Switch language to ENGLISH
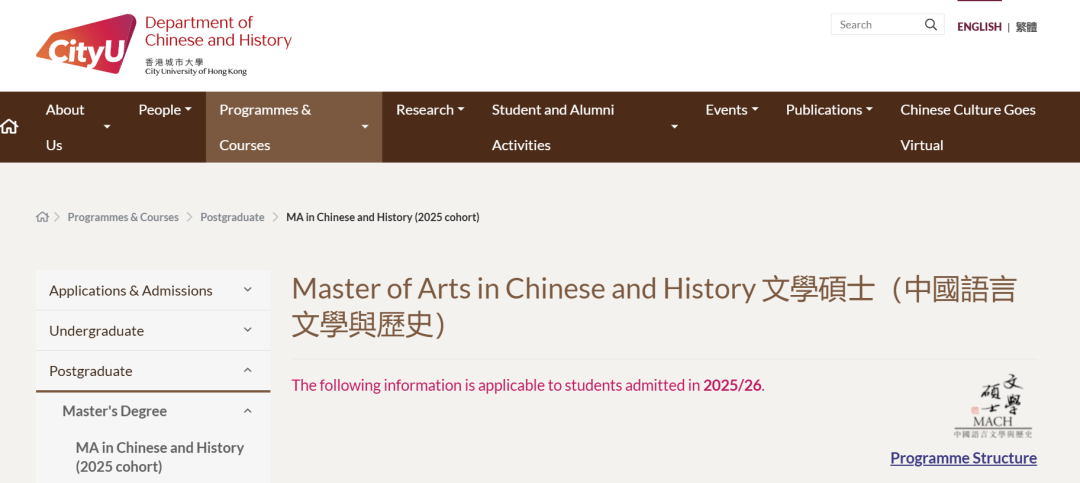Image resolution: width=1080 pixels, height=483 pixels. click(978, 27)
